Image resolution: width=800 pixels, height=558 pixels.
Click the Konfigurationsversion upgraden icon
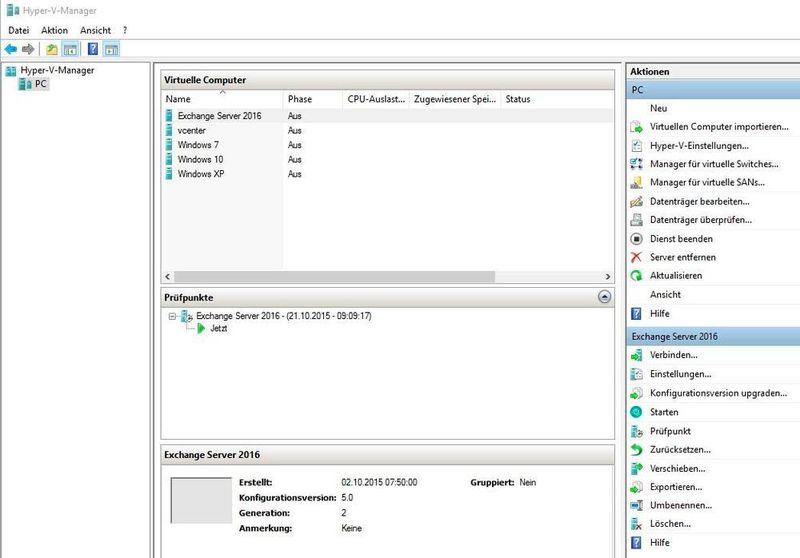636,393
